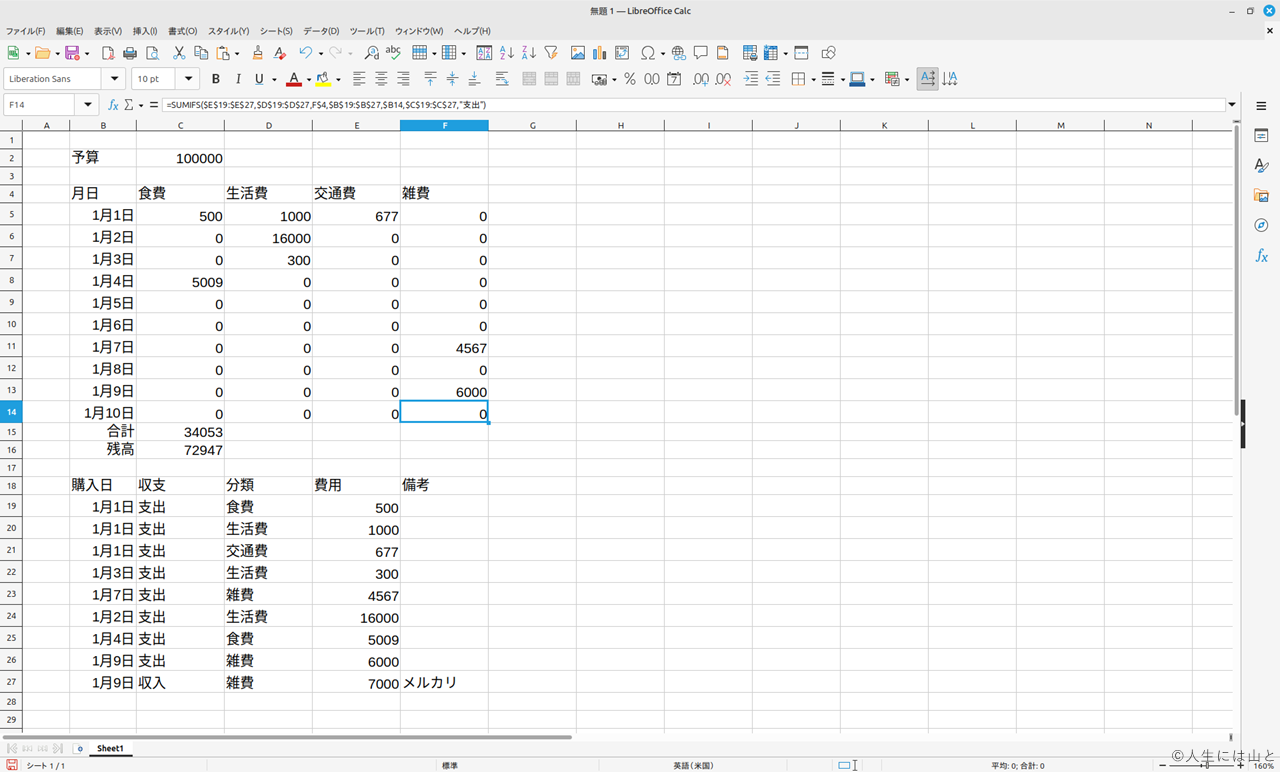Click the Sort Ascending icon

pyautogui.click(x=506, y=53)
